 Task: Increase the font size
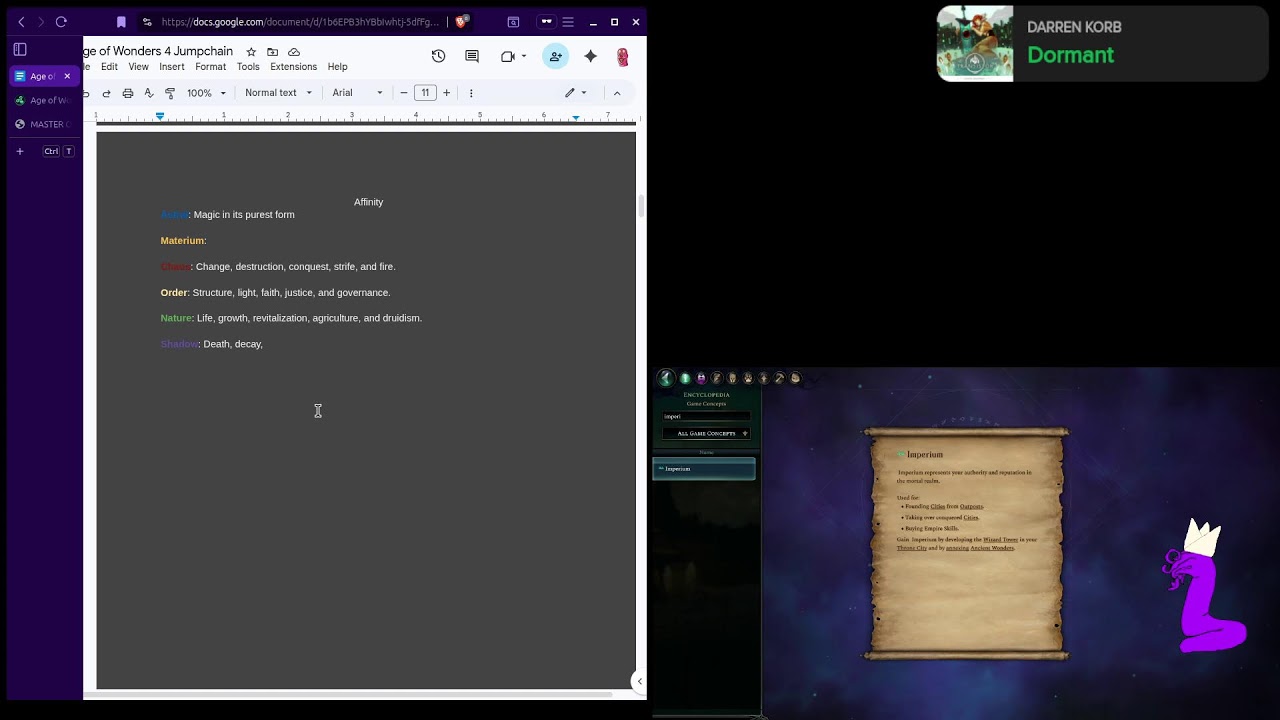pos(446,93)
